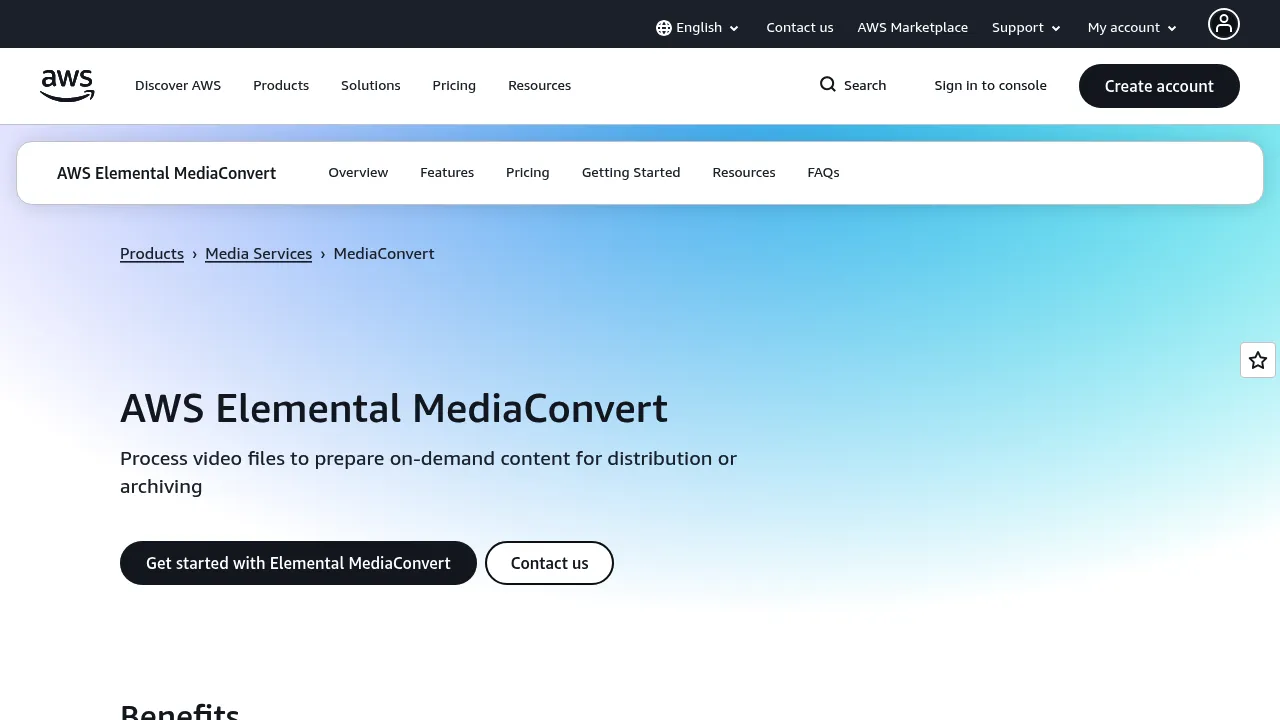Select the Getting Started tab
The image size is (1280, 720).
click(631, 173)
